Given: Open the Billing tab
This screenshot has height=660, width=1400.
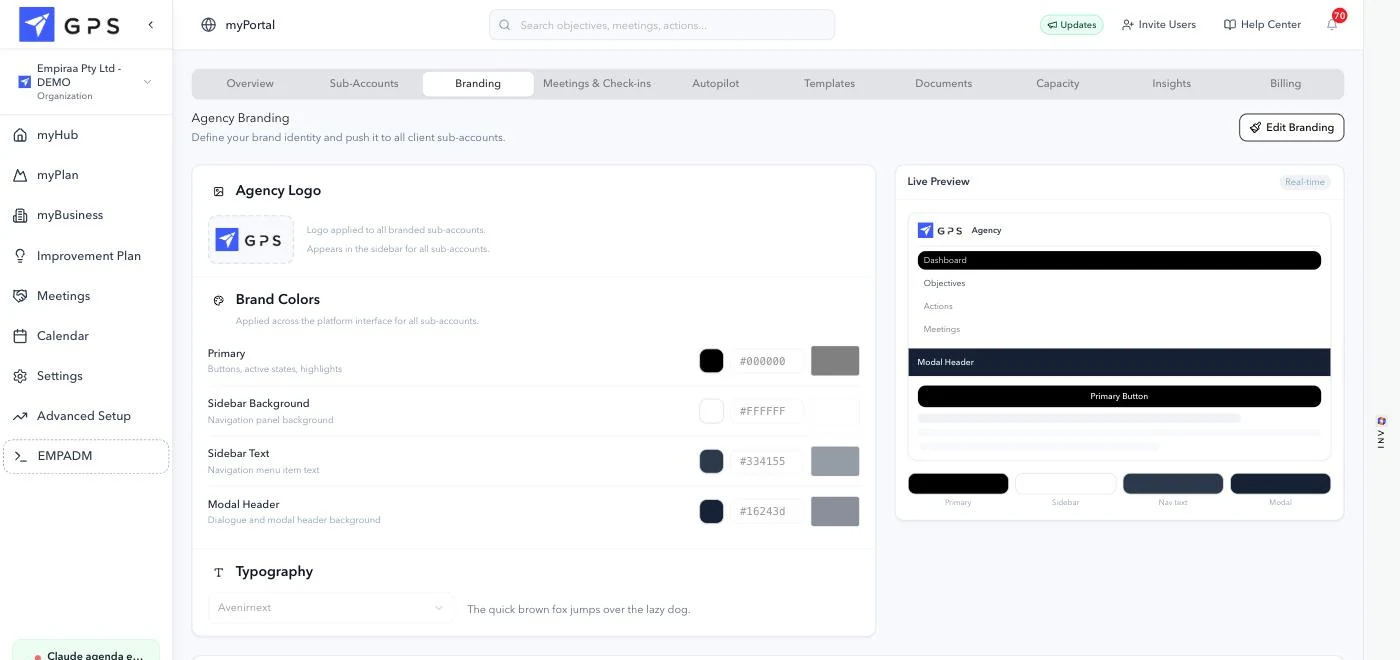Looking at the screenshot, I should (x=1286, y=84).
